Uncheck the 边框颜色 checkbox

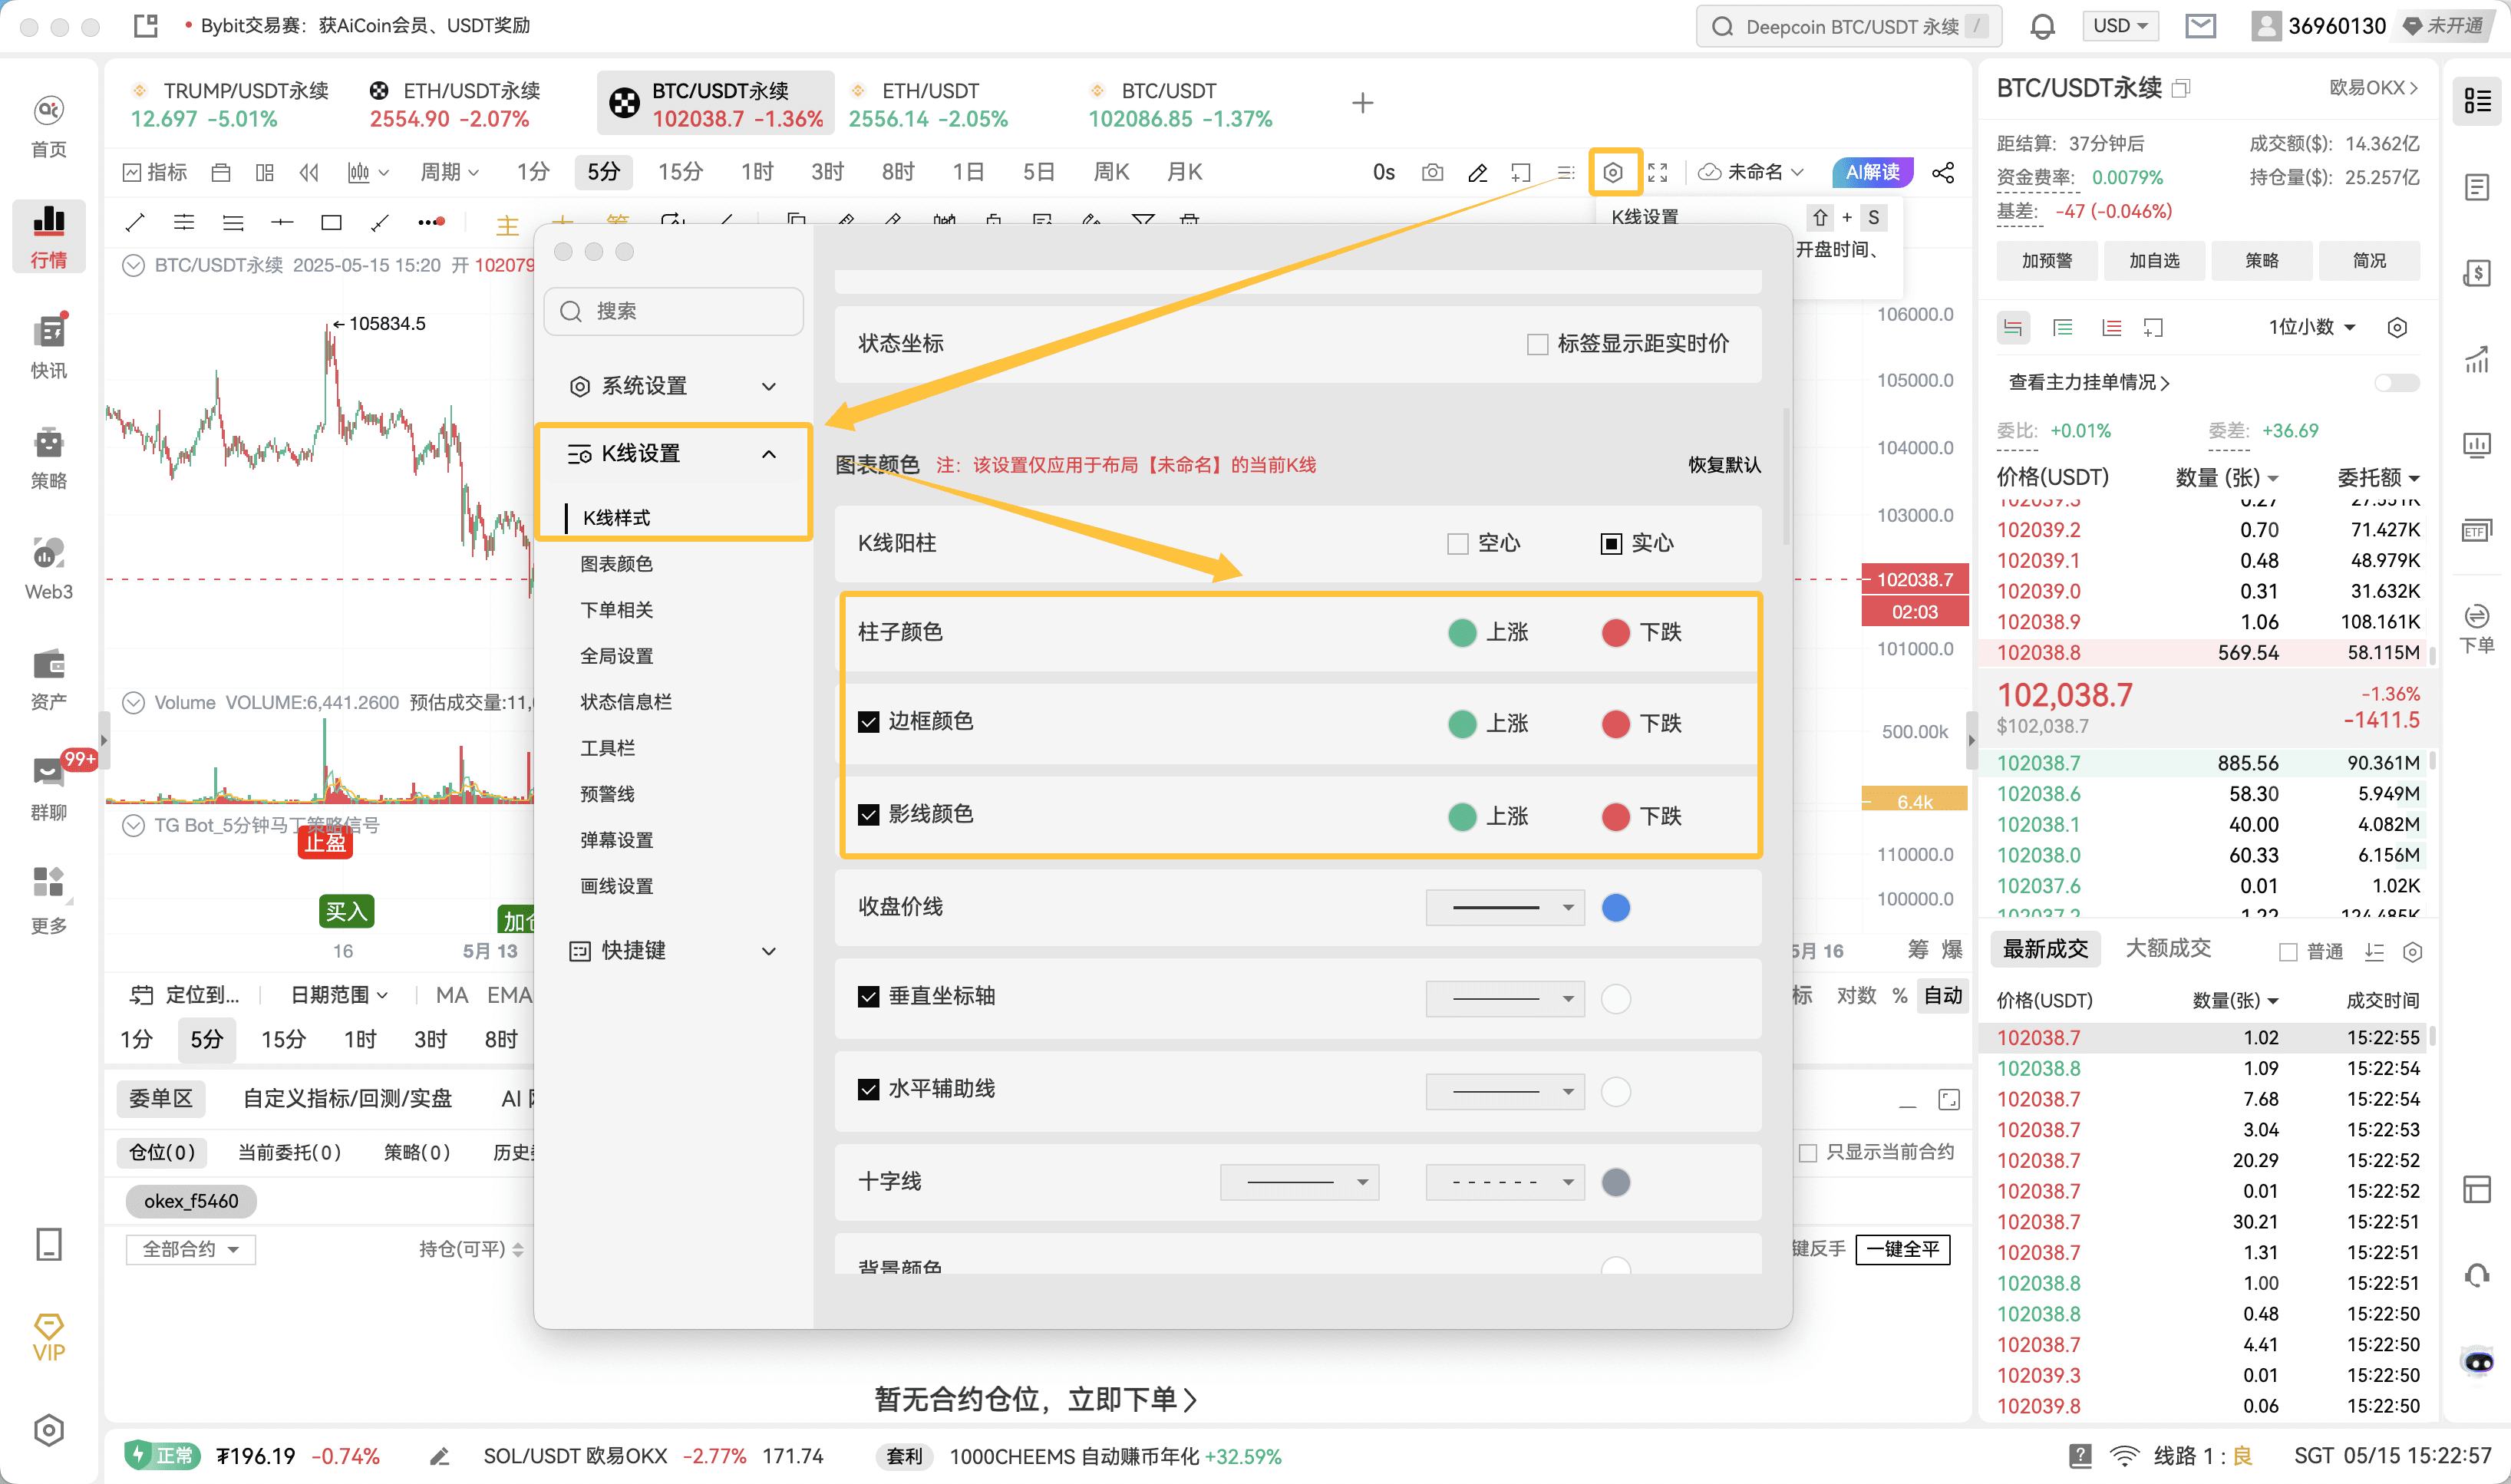tap(868, 721)
